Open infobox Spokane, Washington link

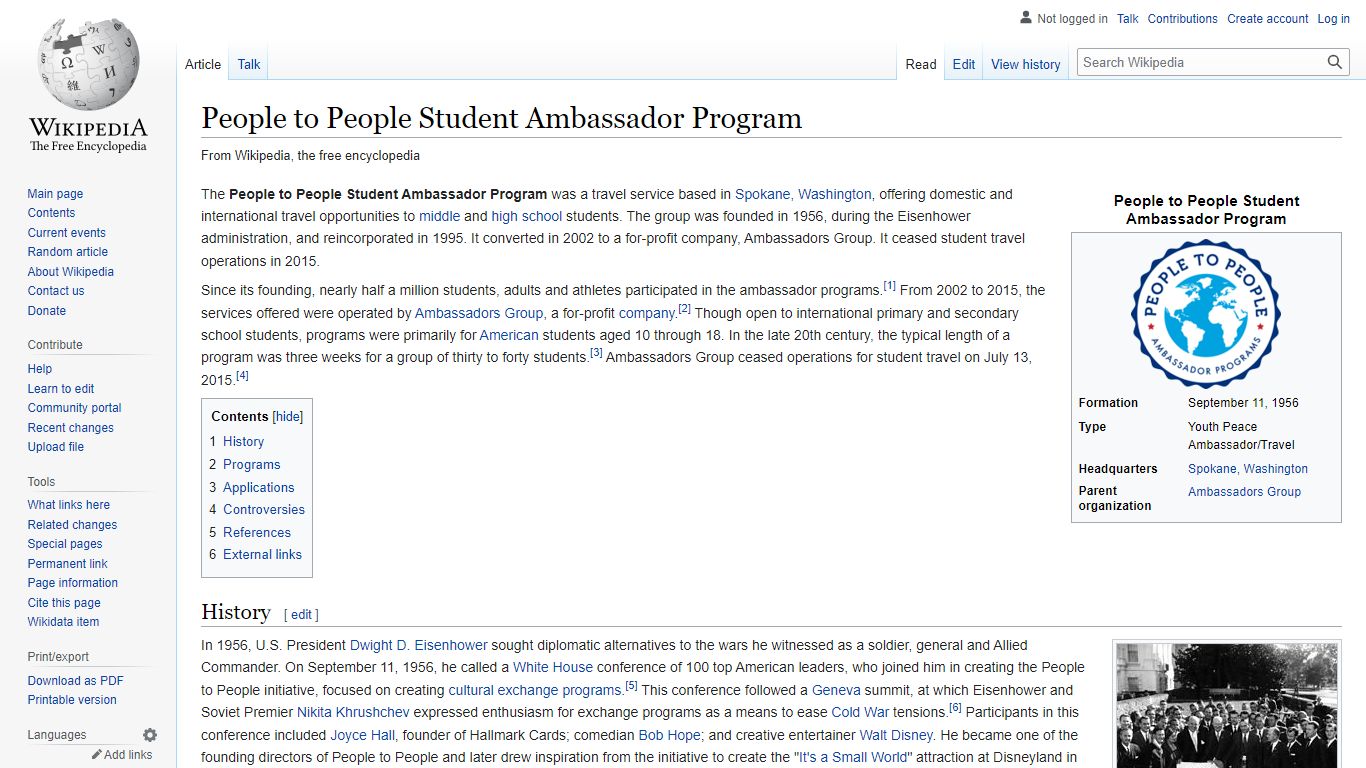(x=1248, y=469)
